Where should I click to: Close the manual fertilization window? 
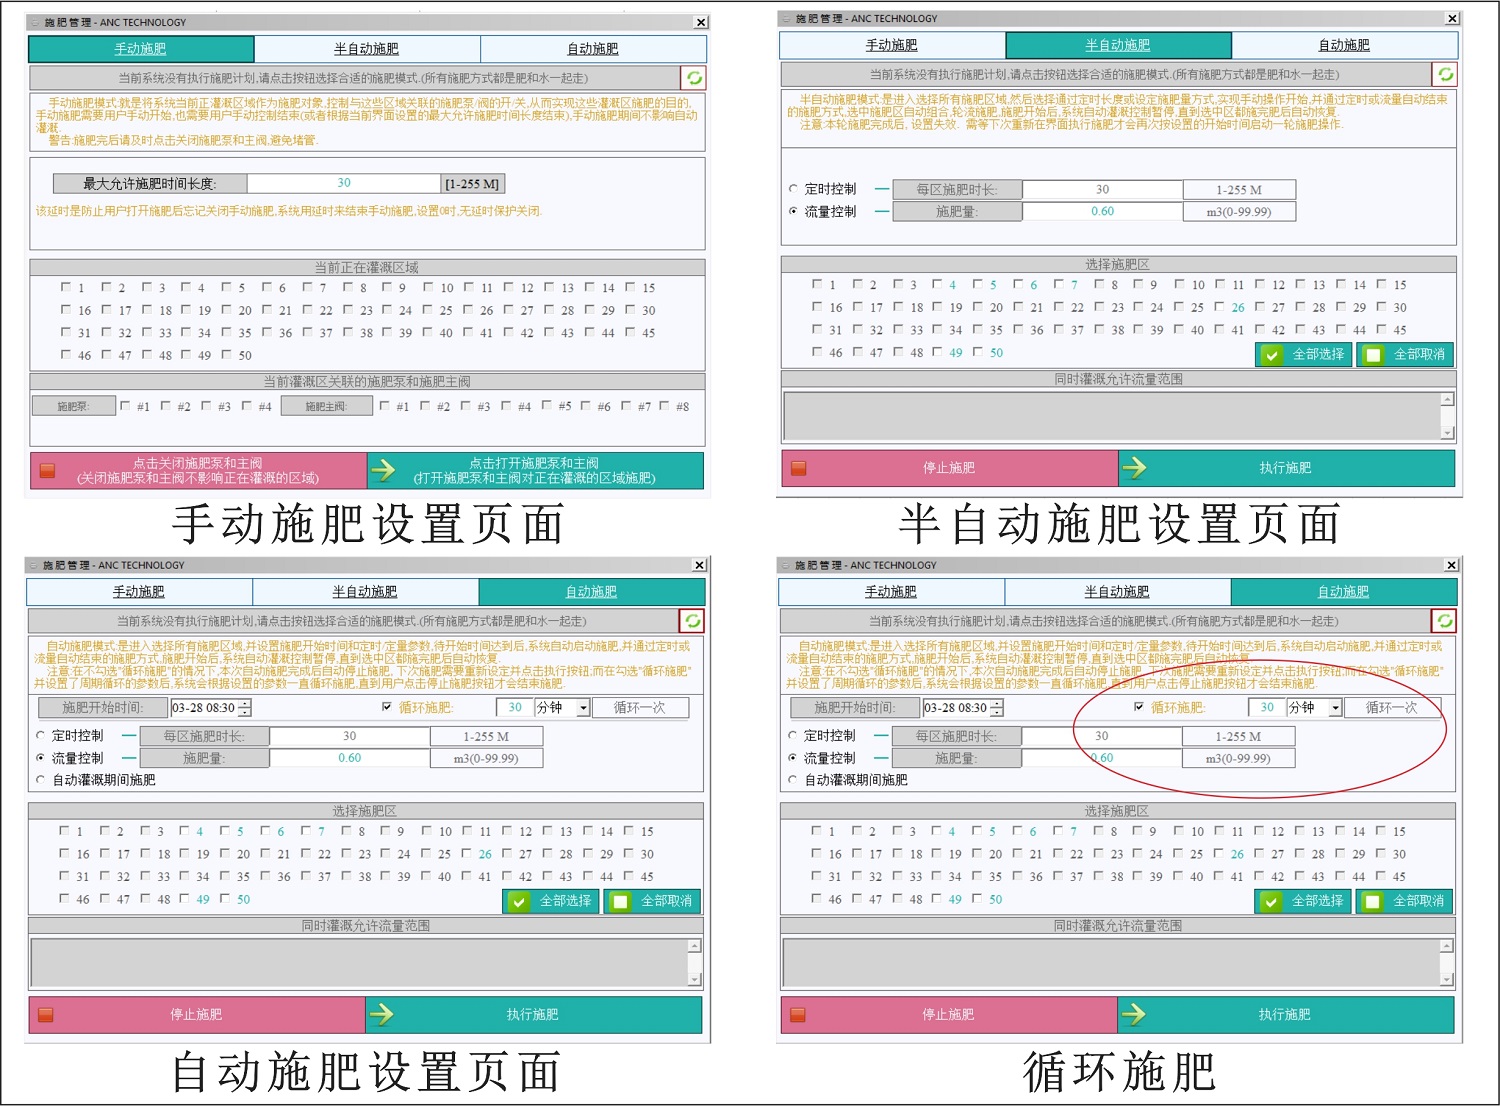coord(700,22)
